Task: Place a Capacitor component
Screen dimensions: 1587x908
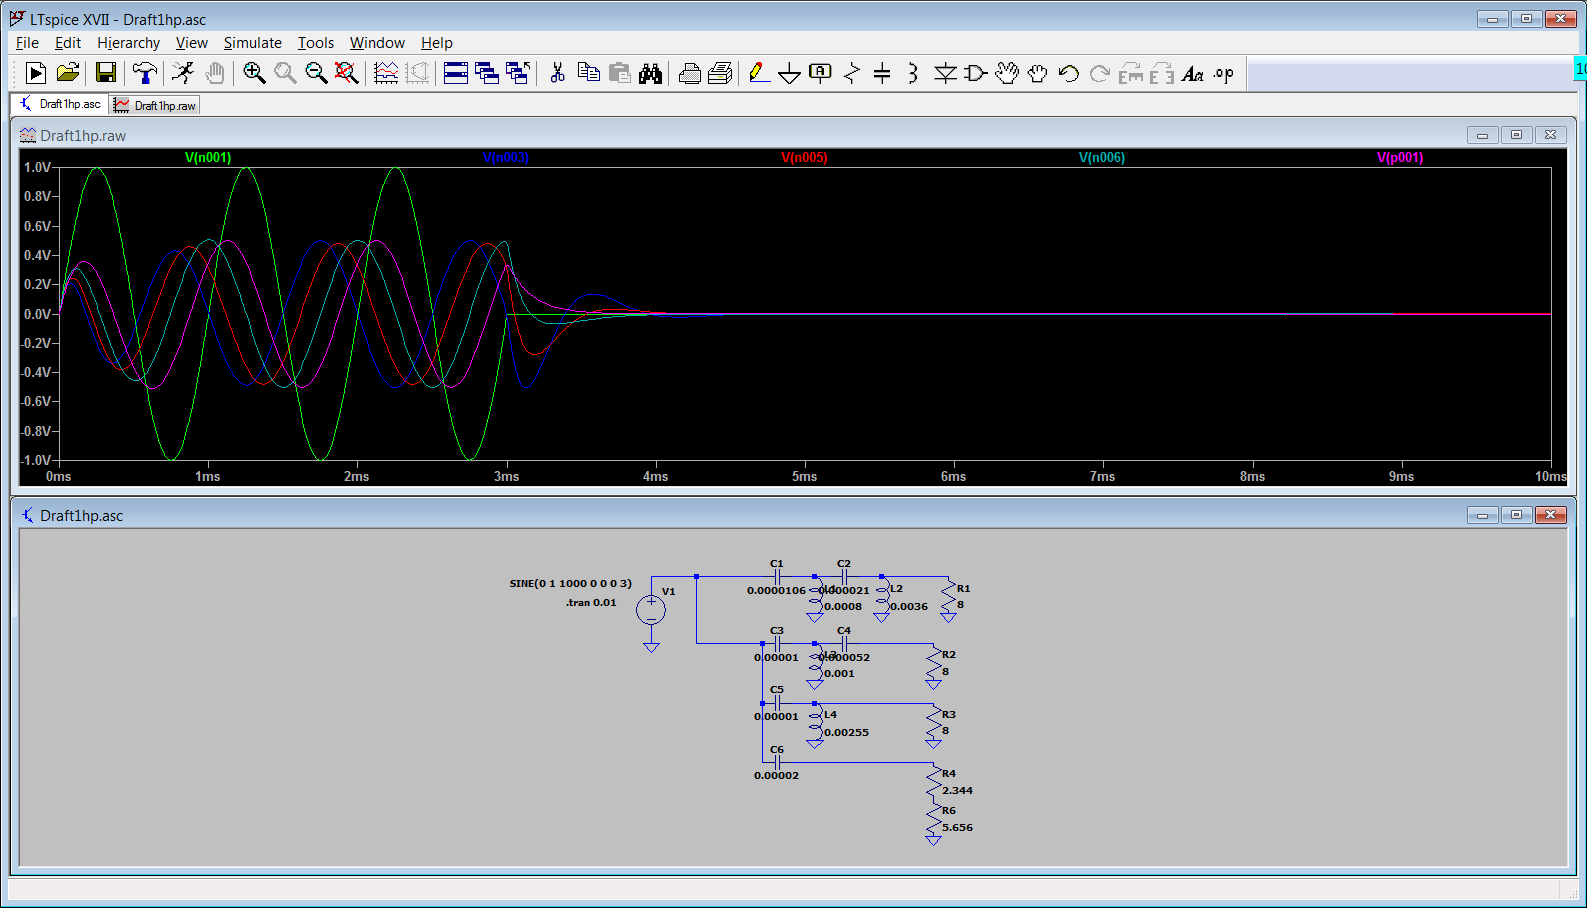Action: click(x=882, y=73)
